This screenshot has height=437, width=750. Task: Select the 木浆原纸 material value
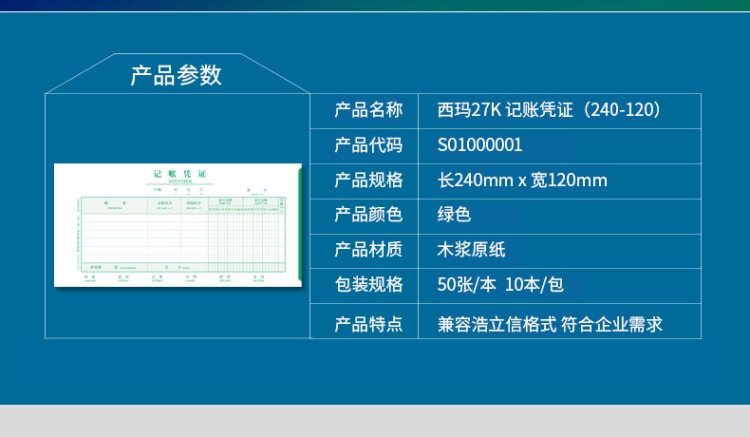point(471,250)
